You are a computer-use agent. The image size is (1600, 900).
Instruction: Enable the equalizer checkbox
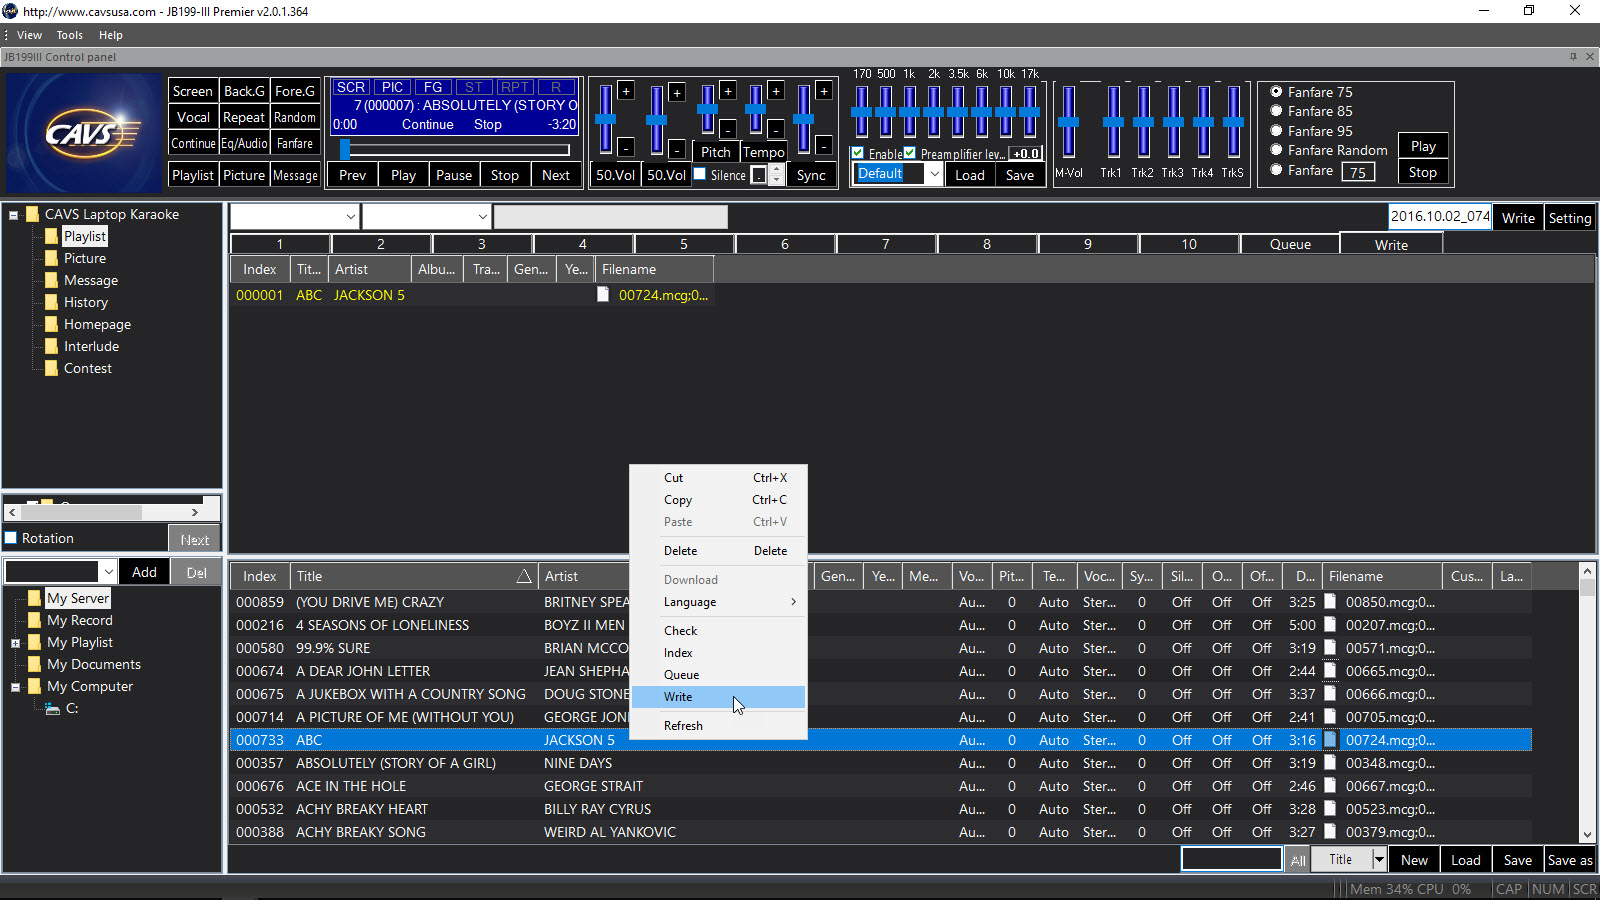tap(858, 153)
